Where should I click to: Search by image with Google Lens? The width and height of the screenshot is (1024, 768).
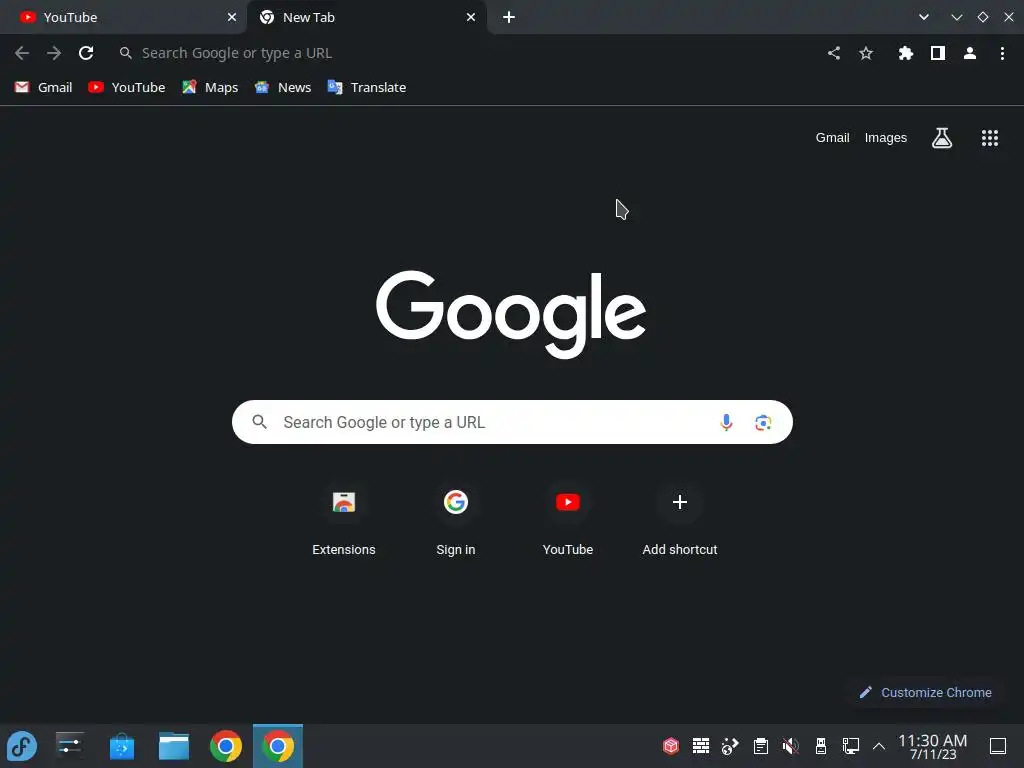pos(763,423)
